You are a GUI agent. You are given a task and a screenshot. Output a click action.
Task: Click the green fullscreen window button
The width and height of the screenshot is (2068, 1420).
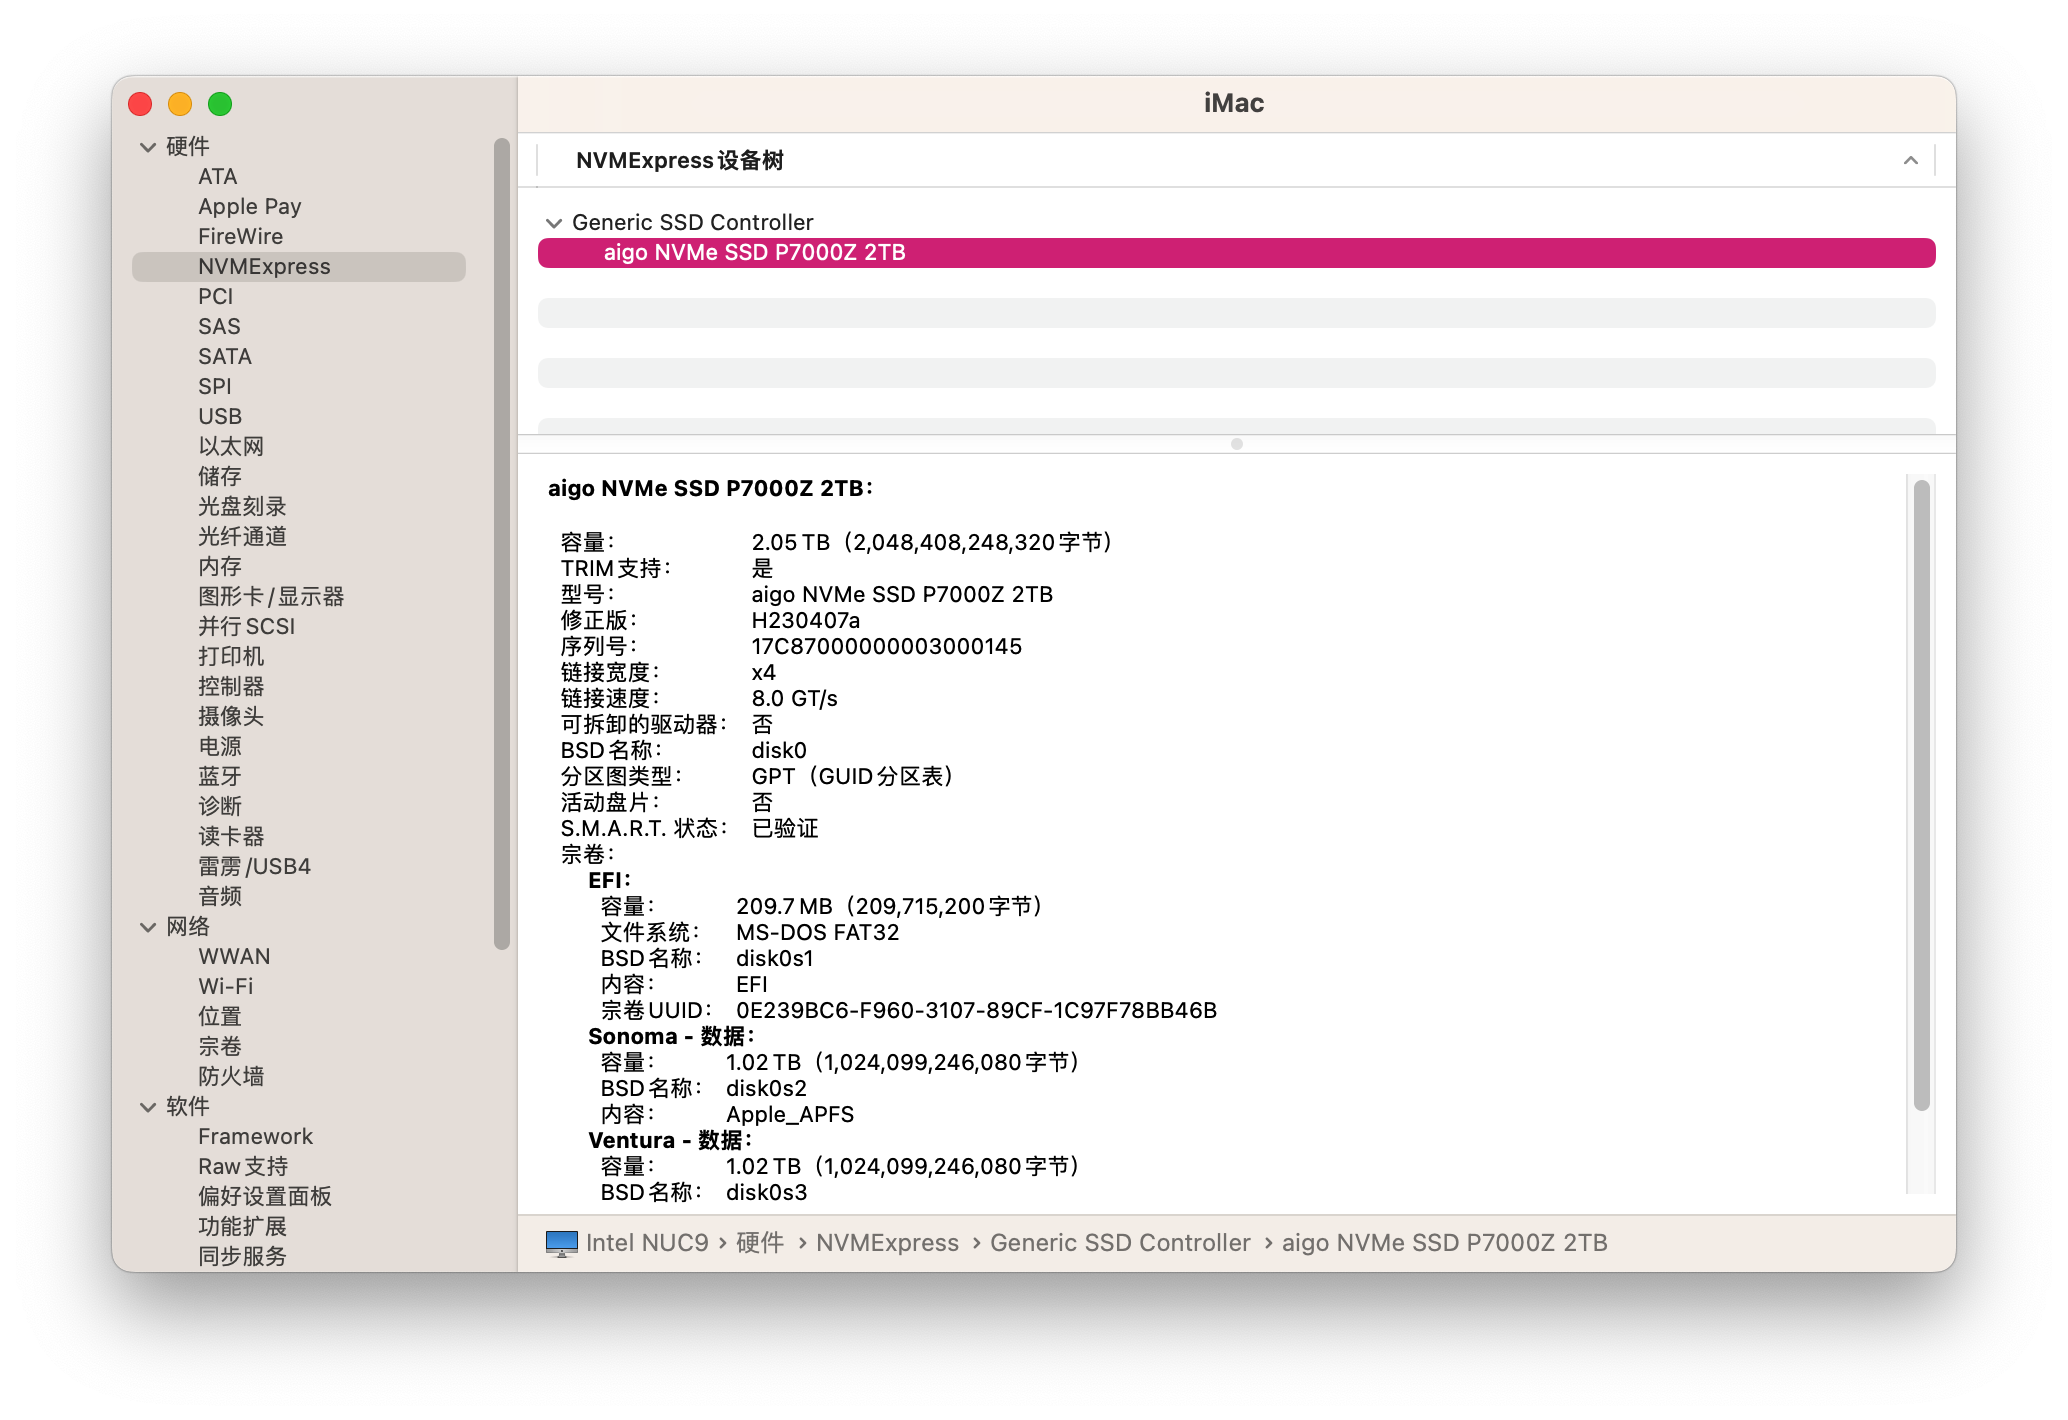click(x=220, y=104)
